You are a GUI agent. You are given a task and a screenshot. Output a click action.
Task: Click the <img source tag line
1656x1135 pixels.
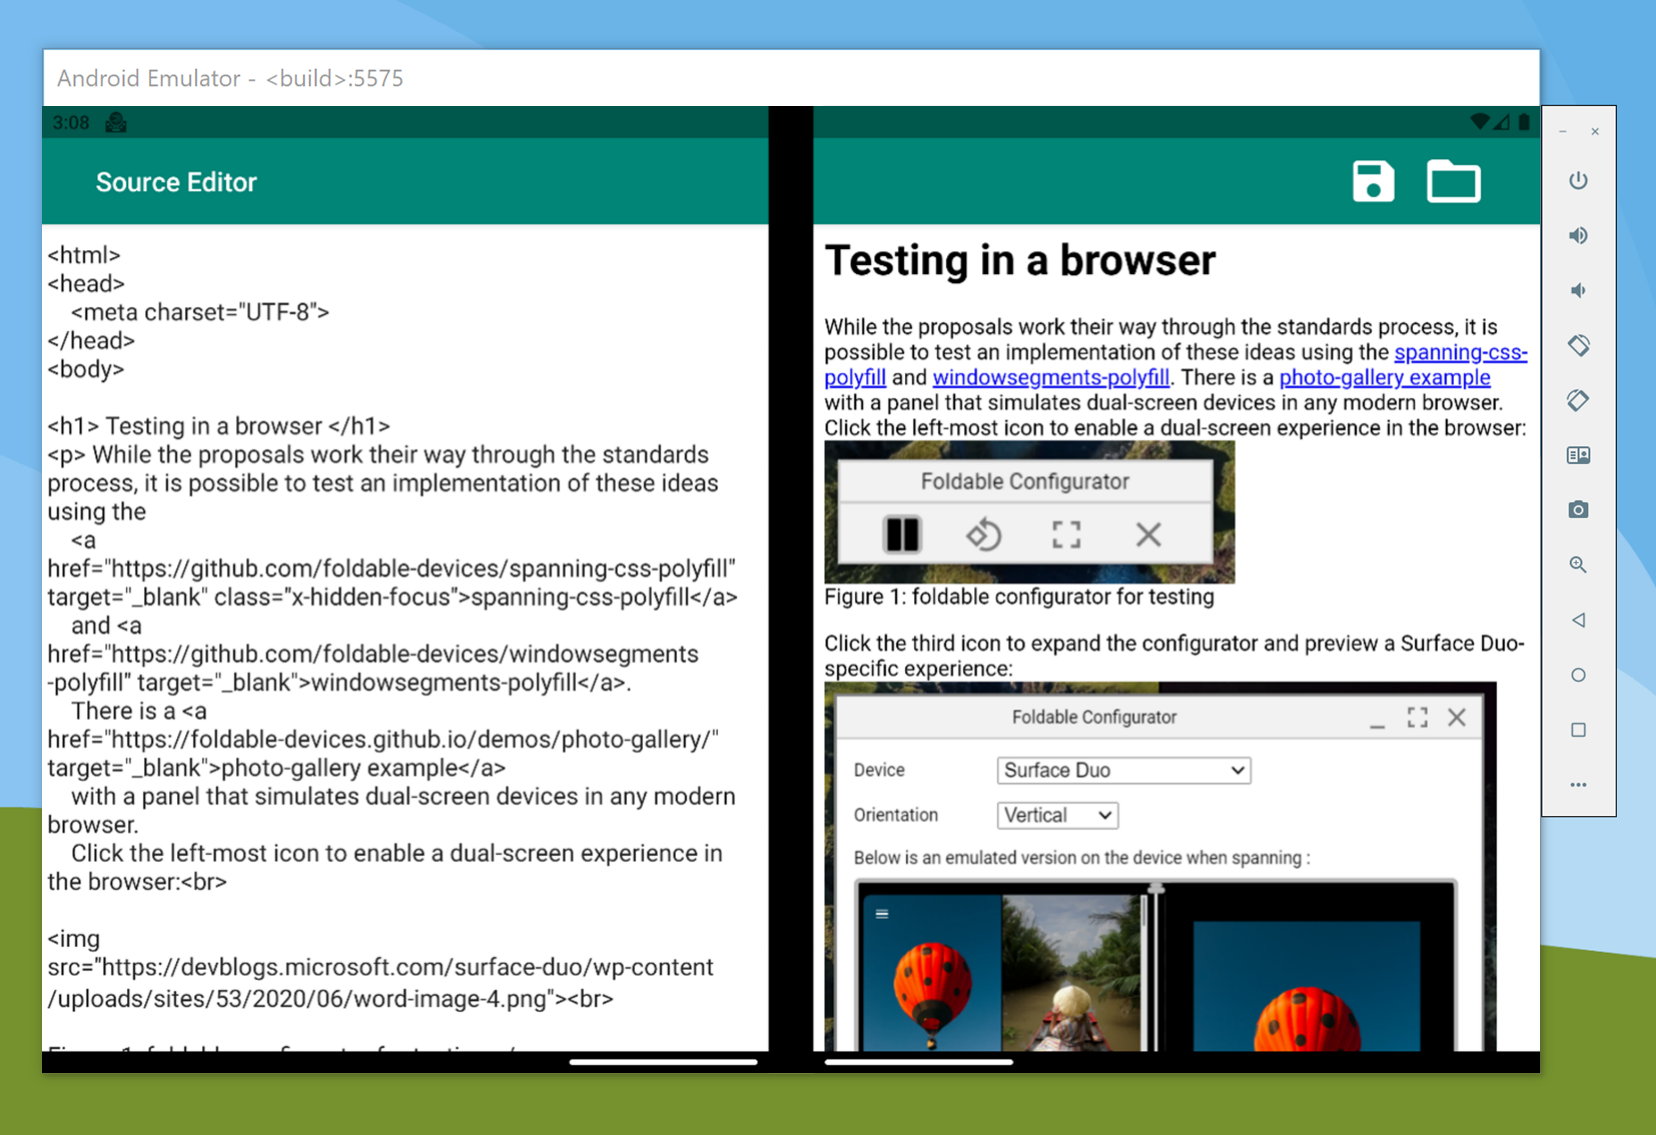[74, 939]
